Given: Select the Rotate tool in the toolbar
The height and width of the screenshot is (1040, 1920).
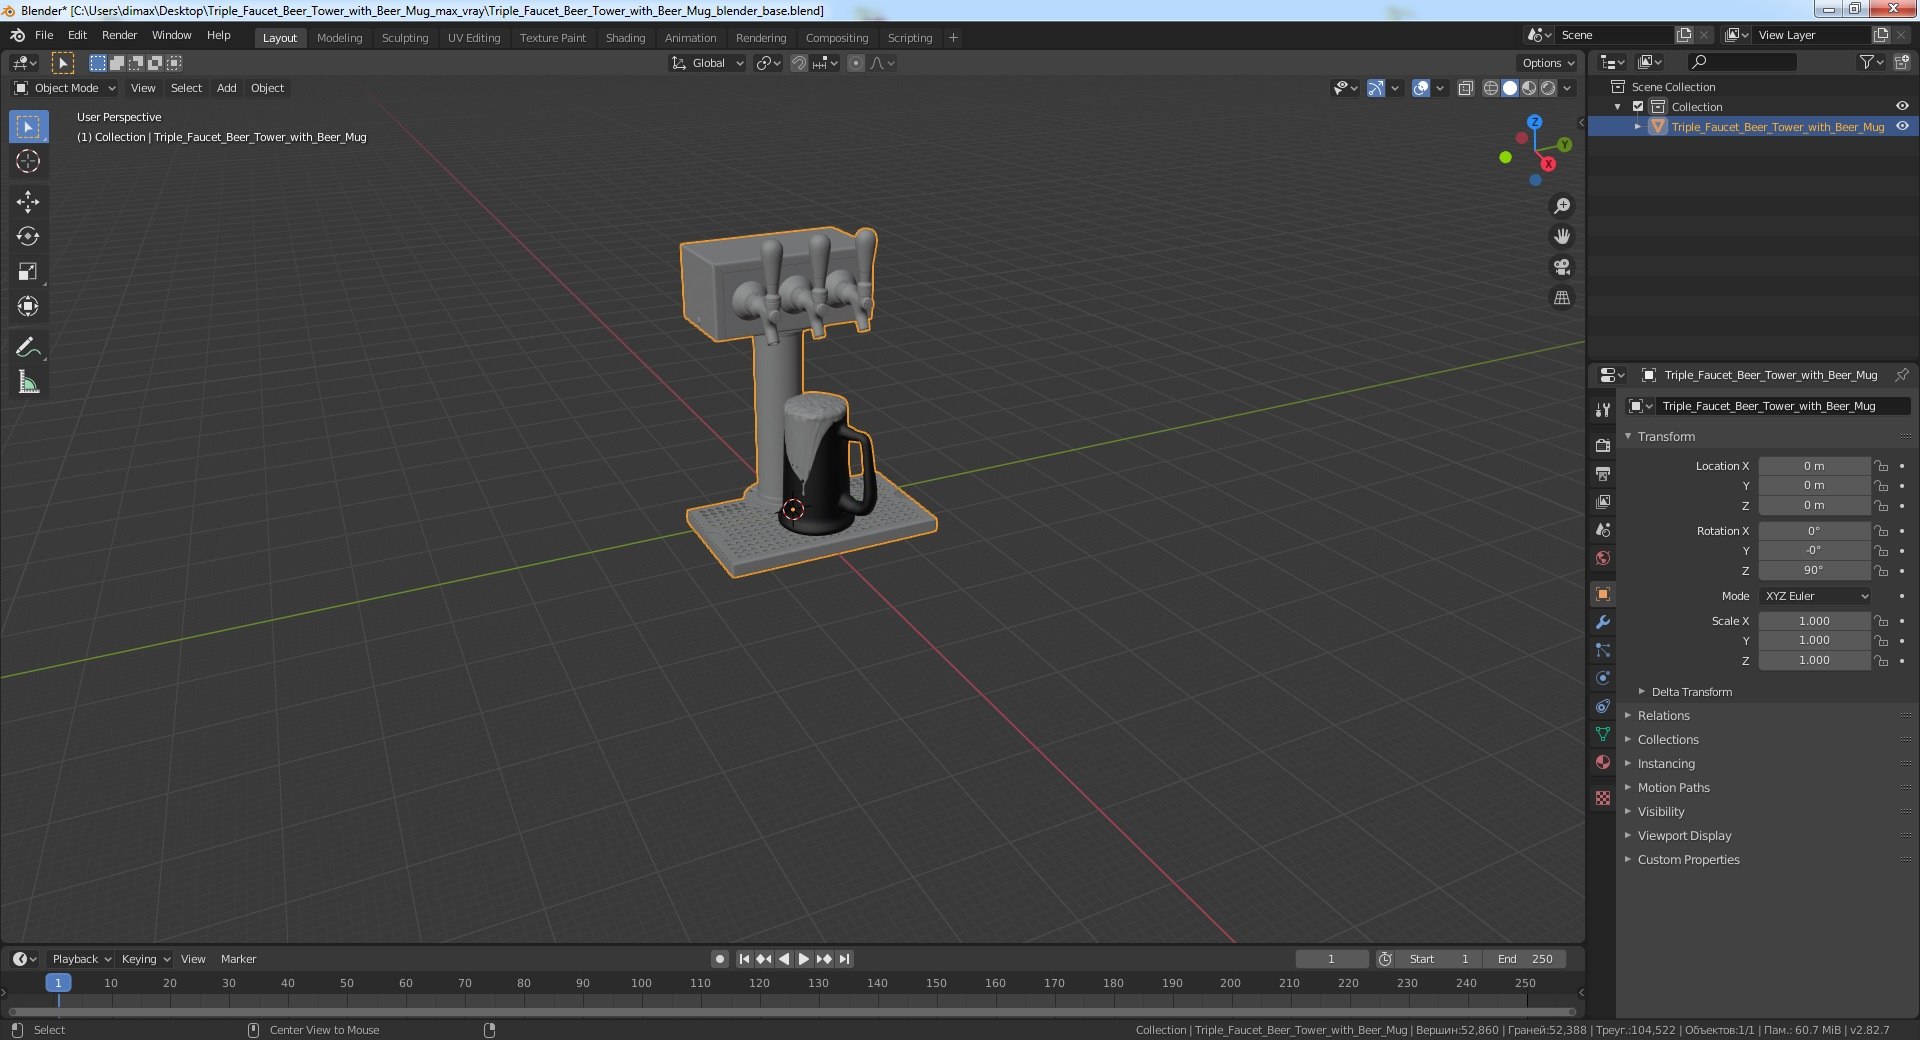Looking at the screenshot, I should (28, 237).
